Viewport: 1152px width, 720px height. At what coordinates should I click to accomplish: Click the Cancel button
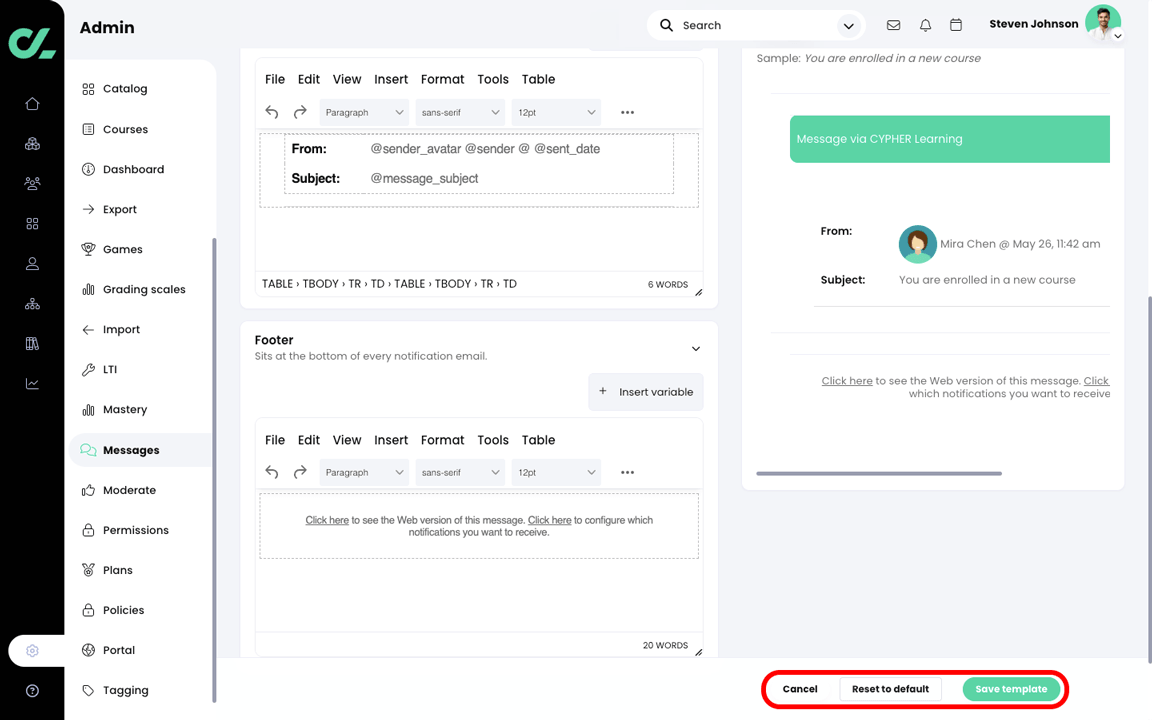click(x=800, y=689)
